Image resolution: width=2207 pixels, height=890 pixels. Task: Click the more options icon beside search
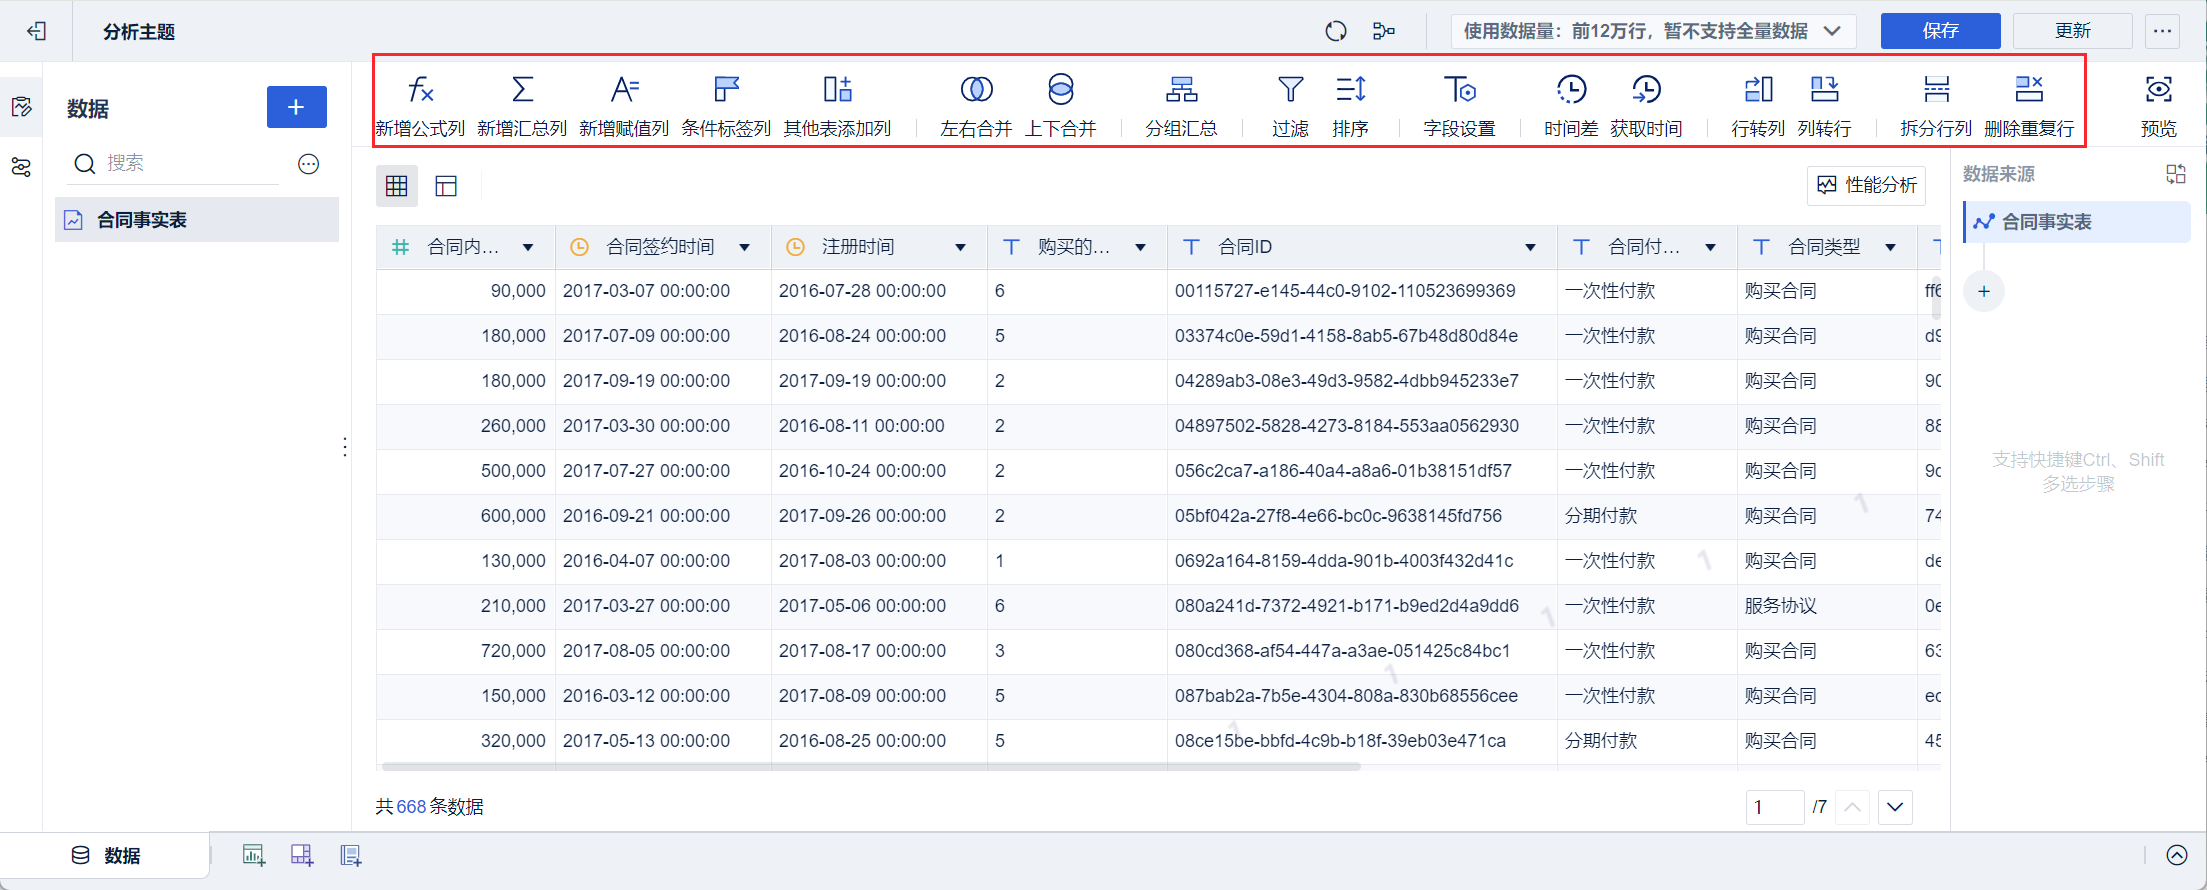pyautogui.click(x=308, y=164)
